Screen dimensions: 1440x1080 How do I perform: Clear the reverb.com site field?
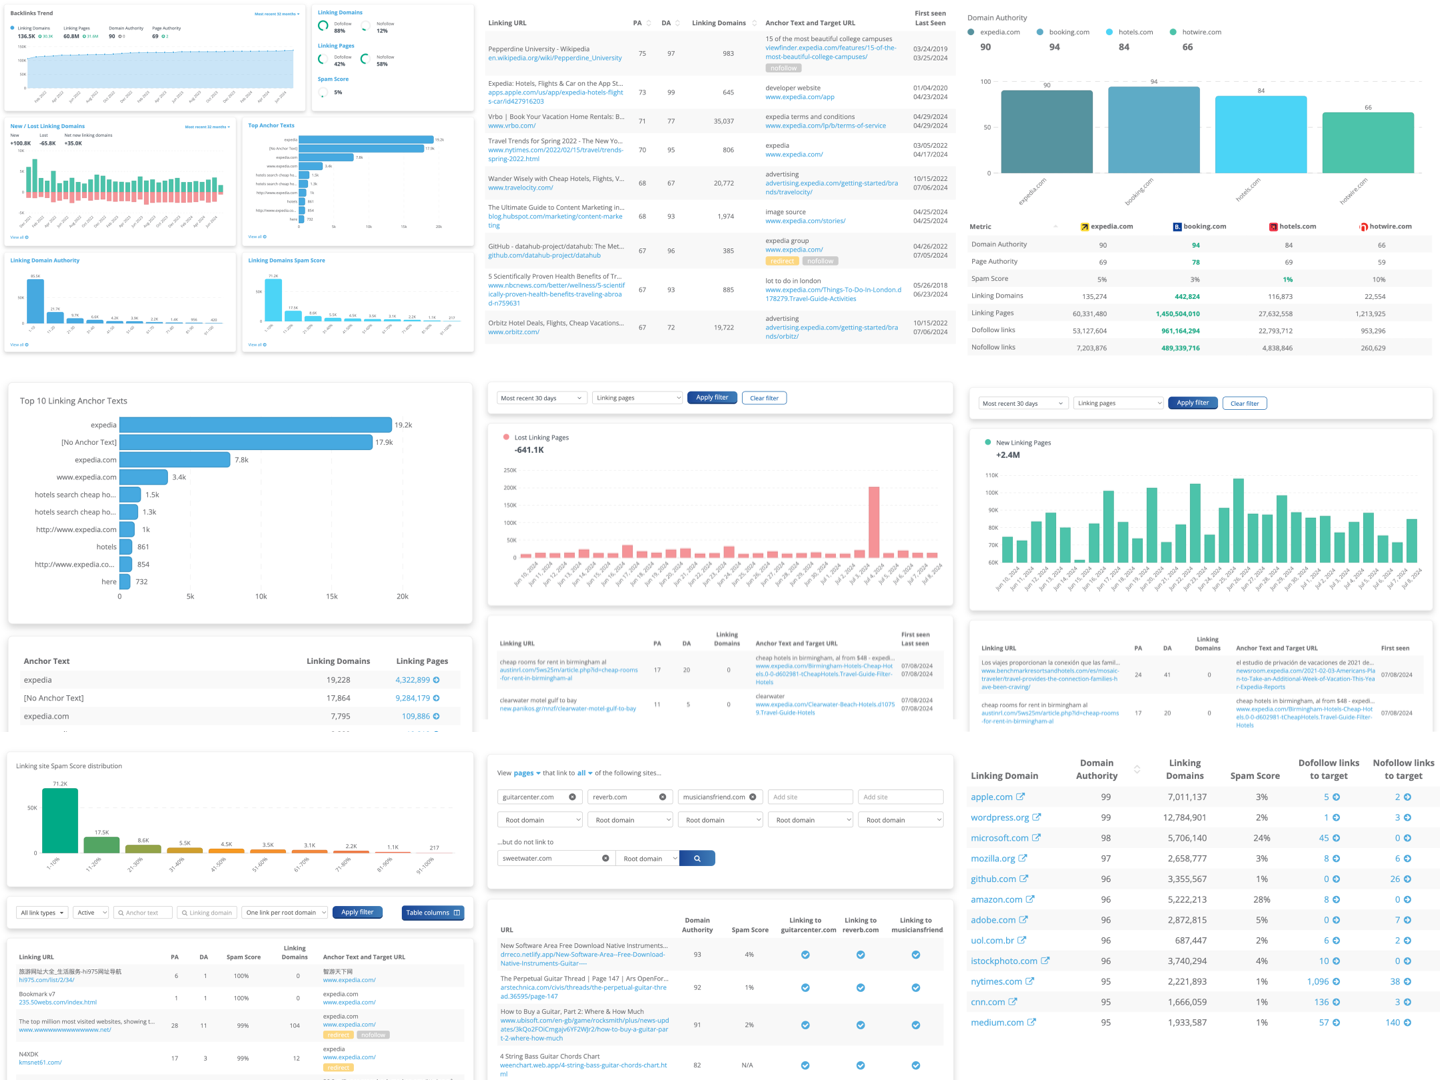pyautogui.click(x=662, y=797)
